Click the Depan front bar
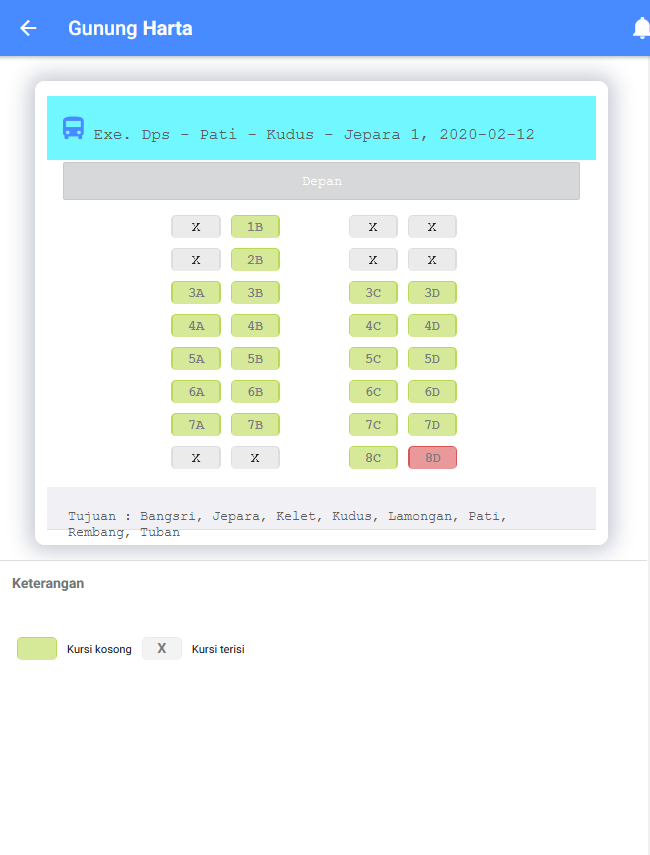Screen dimensions: 650x855 pos(321,181)
